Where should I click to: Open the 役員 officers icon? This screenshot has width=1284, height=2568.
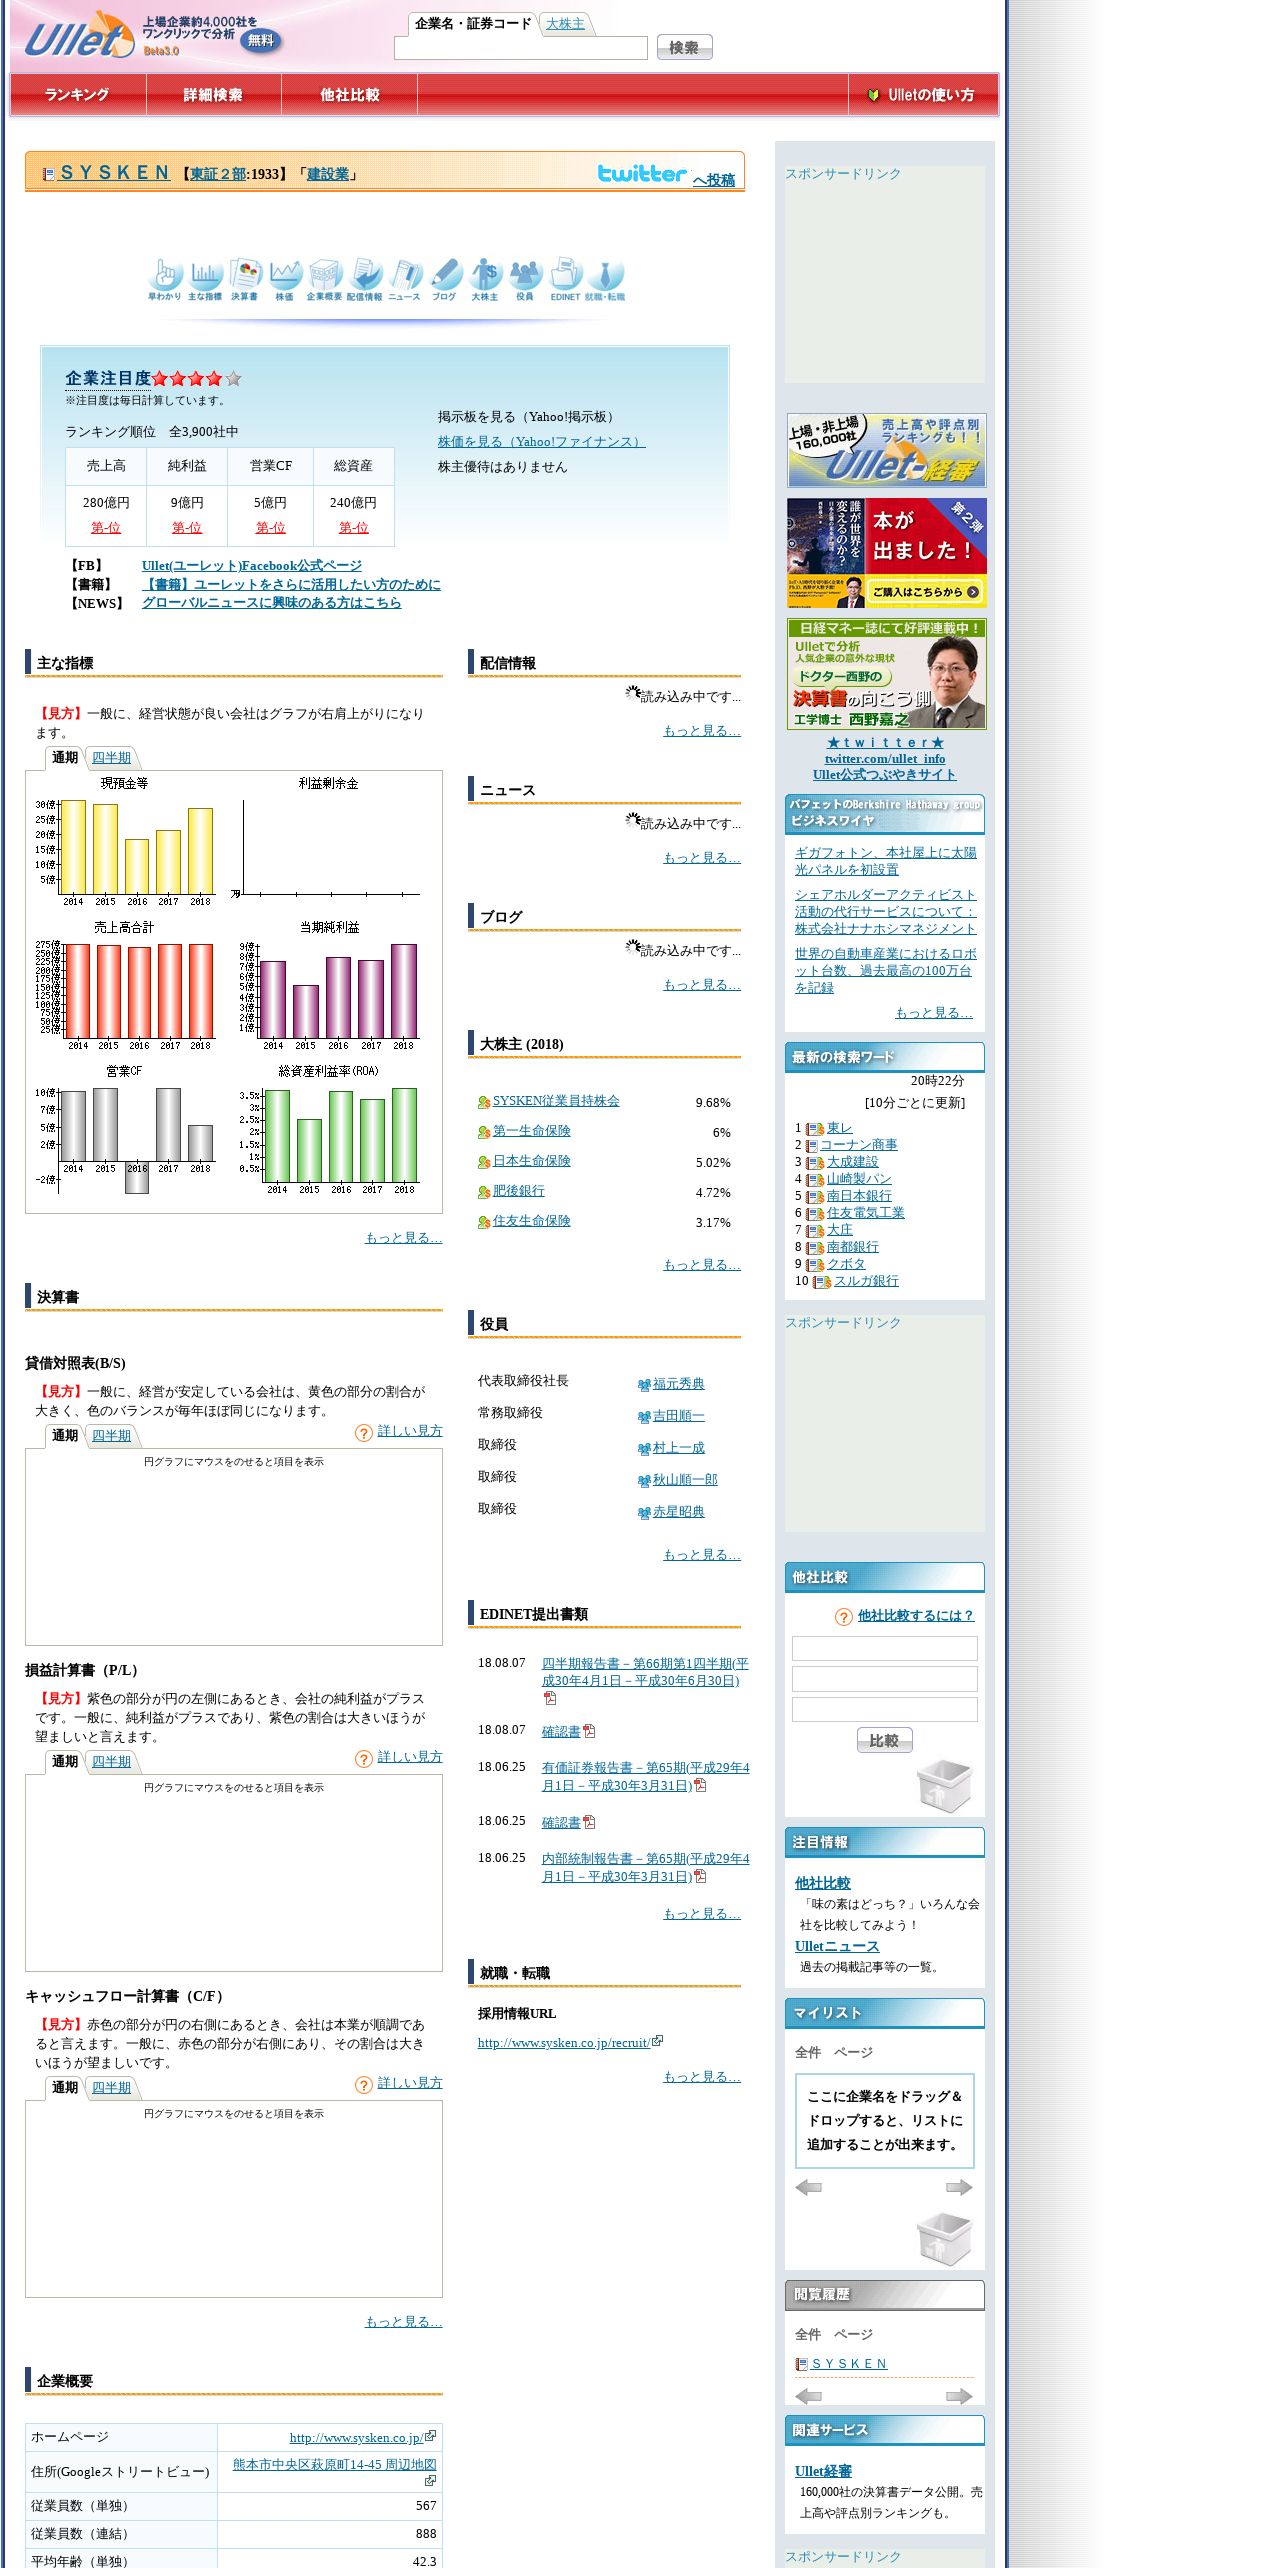tap(525, 279)
